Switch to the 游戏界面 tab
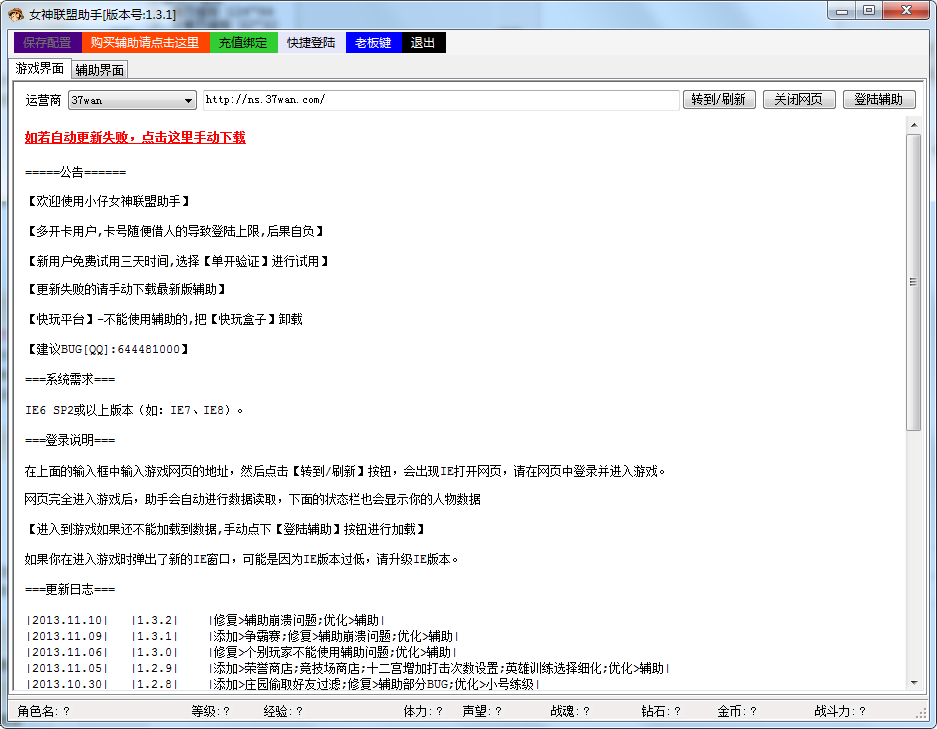 (x=40, y=68)
